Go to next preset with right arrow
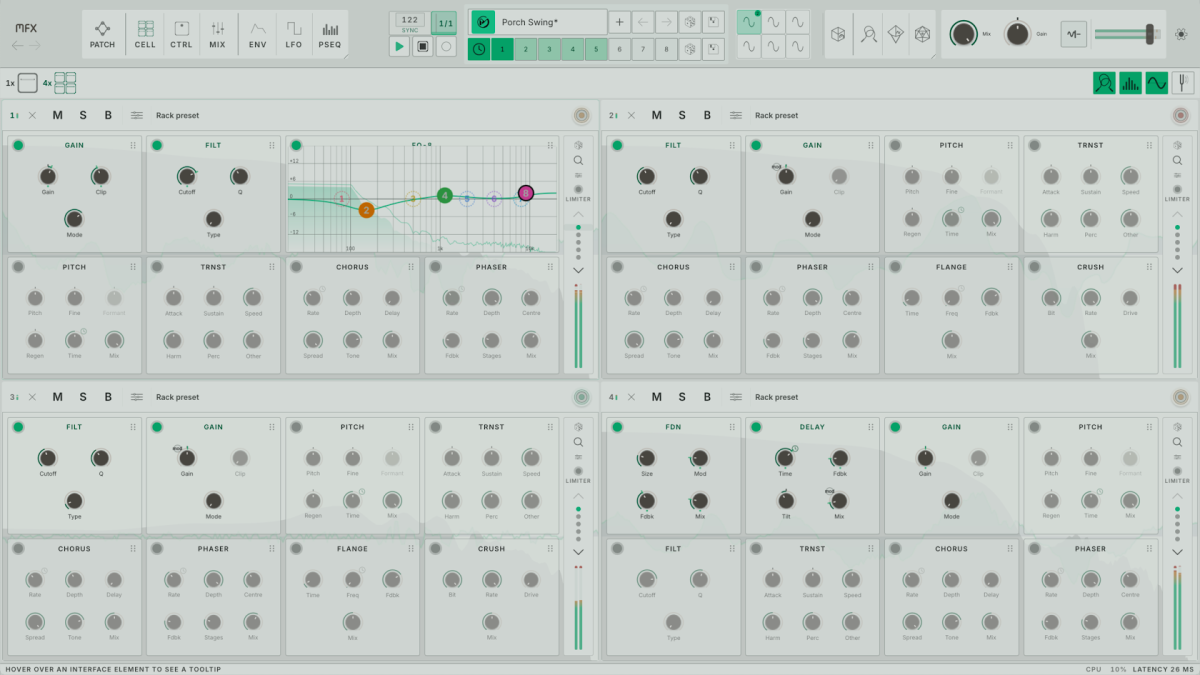This screenshot has height=675, width=1200. pos(667,22)
